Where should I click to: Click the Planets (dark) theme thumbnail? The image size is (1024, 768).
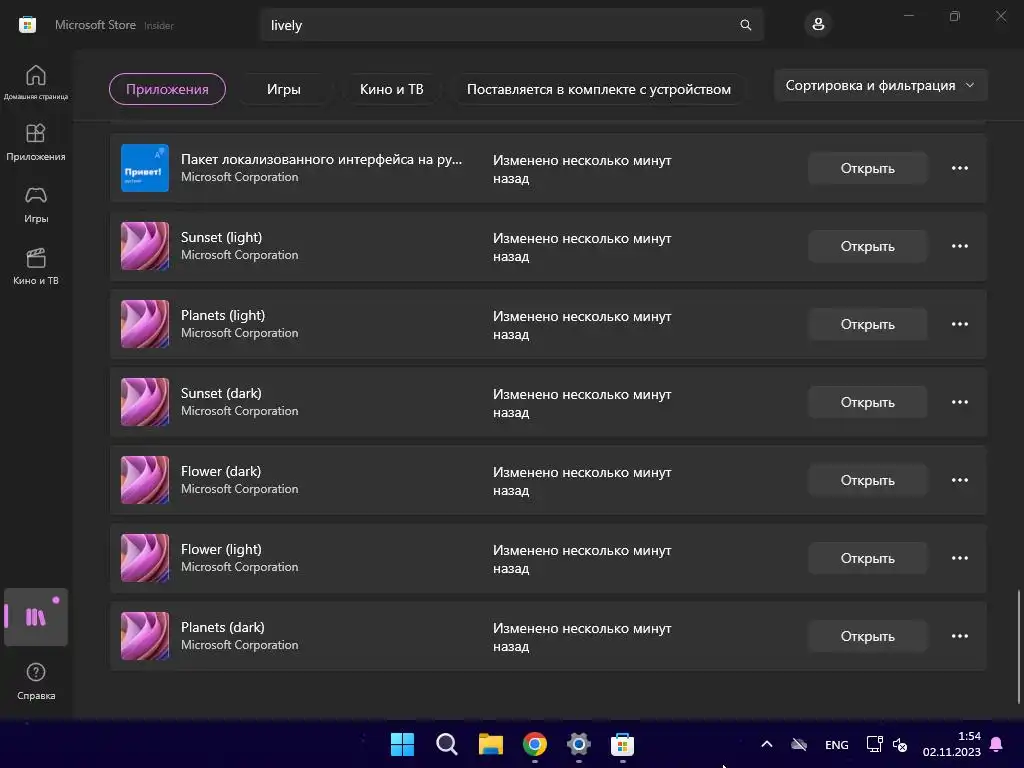145,636
